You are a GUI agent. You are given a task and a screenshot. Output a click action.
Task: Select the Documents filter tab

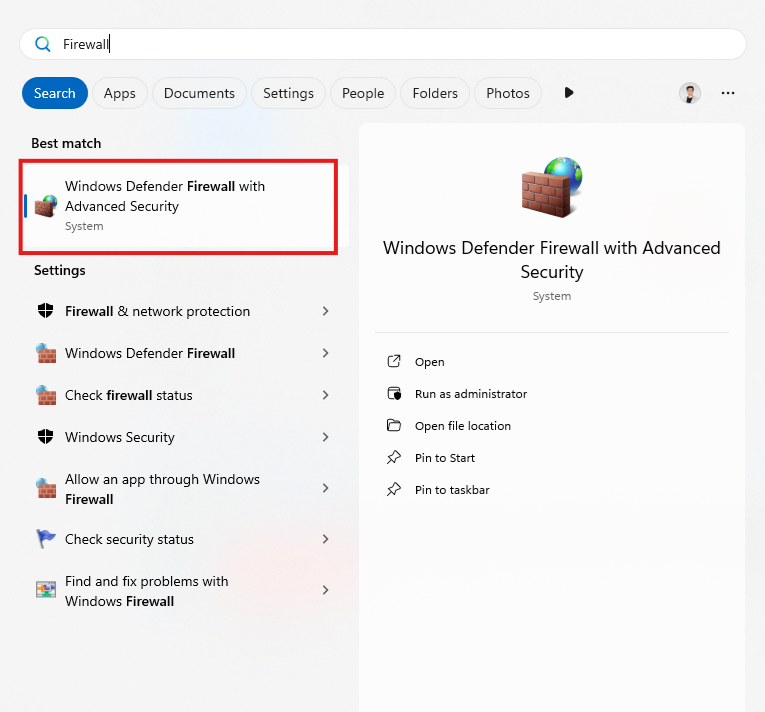click(199, 93)
